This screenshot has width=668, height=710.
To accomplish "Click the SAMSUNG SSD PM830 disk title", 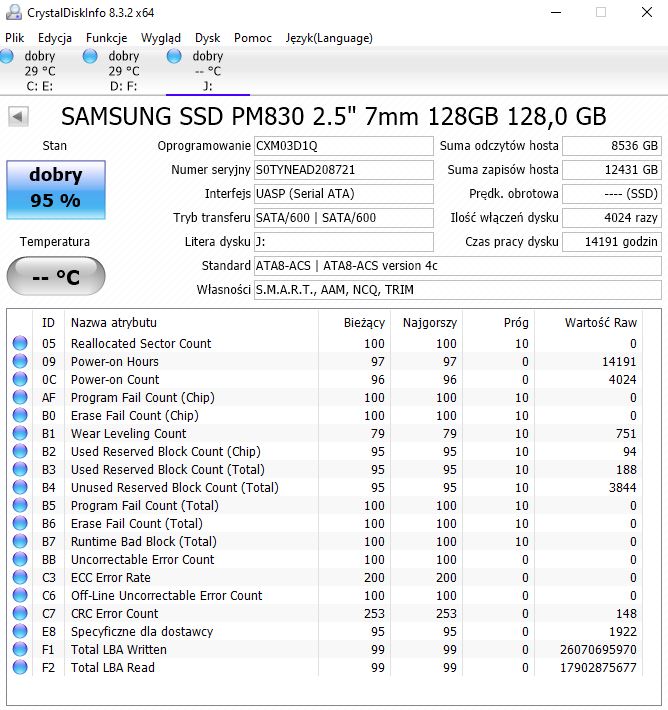I will pos(334,117).
